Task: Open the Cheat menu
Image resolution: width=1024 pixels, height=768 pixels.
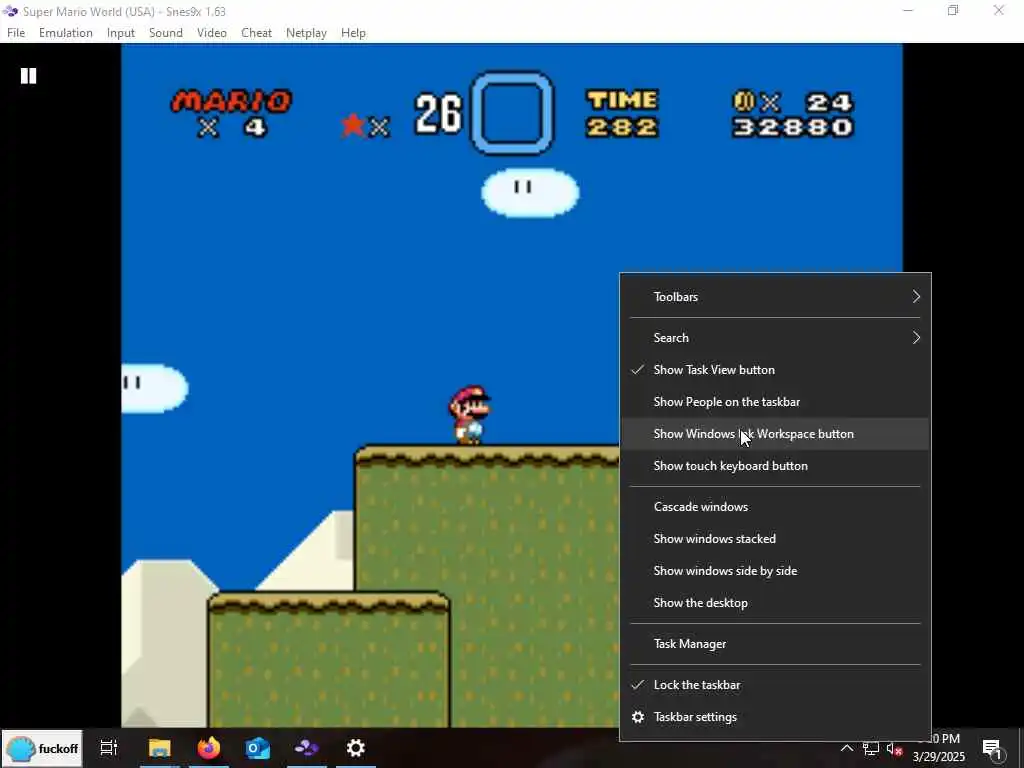Action: pyautogui.click(x=257, y=33)
